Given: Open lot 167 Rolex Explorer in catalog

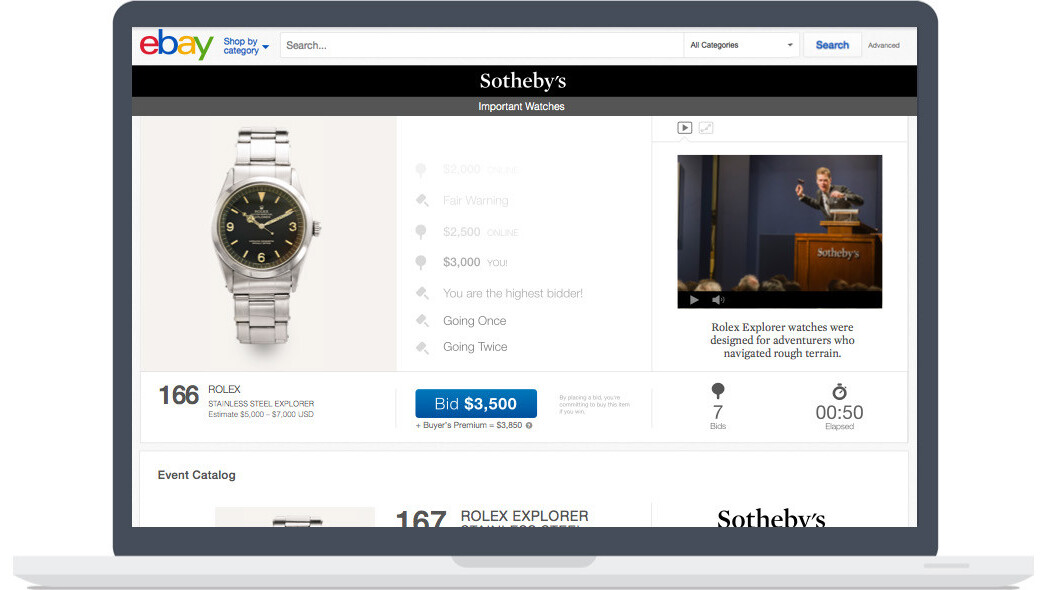Looking at the screenshot, I should pos(524,517).
